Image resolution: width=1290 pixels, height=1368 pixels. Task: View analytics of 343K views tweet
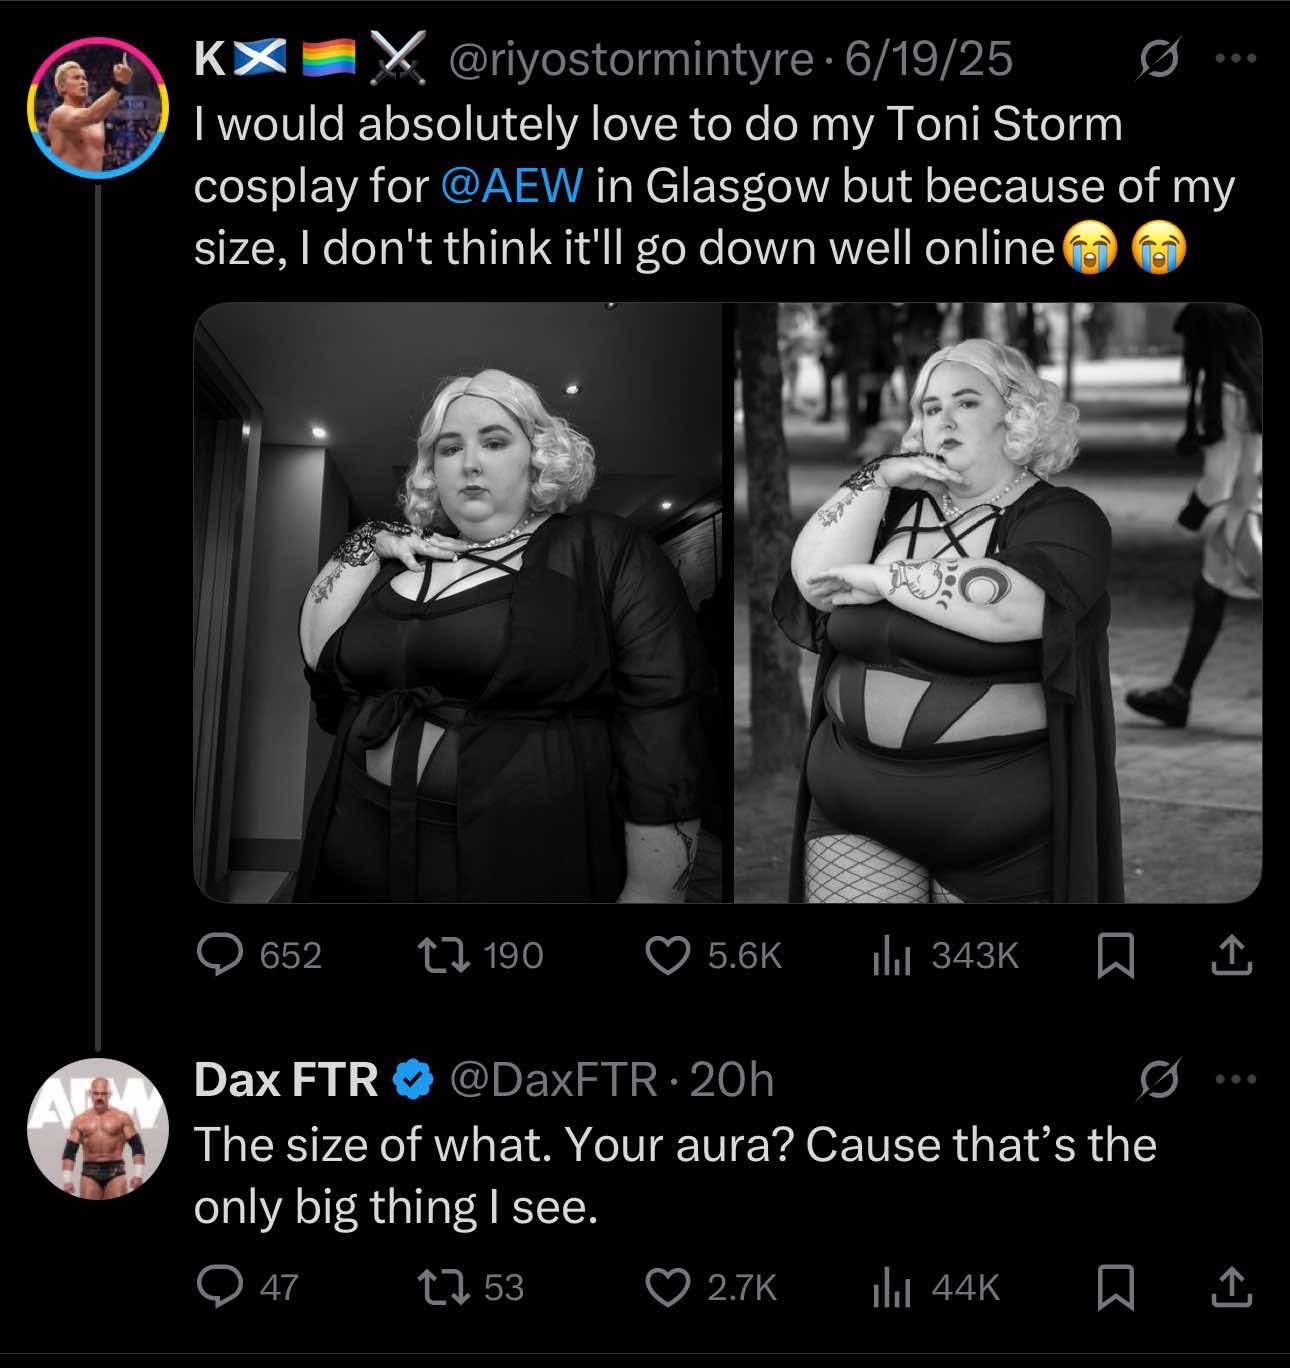coord(888,957)
